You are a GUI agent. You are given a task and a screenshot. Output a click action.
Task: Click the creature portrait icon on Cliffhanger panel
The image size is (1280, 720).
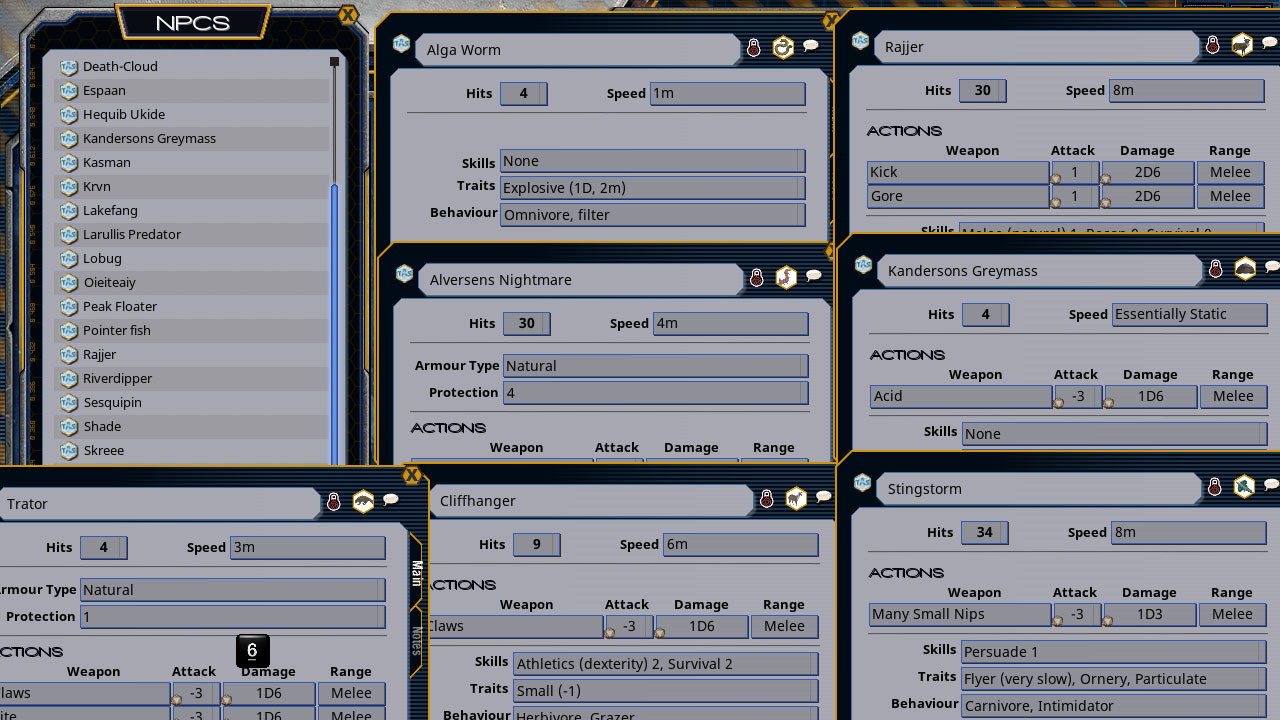tap(795, 498)
